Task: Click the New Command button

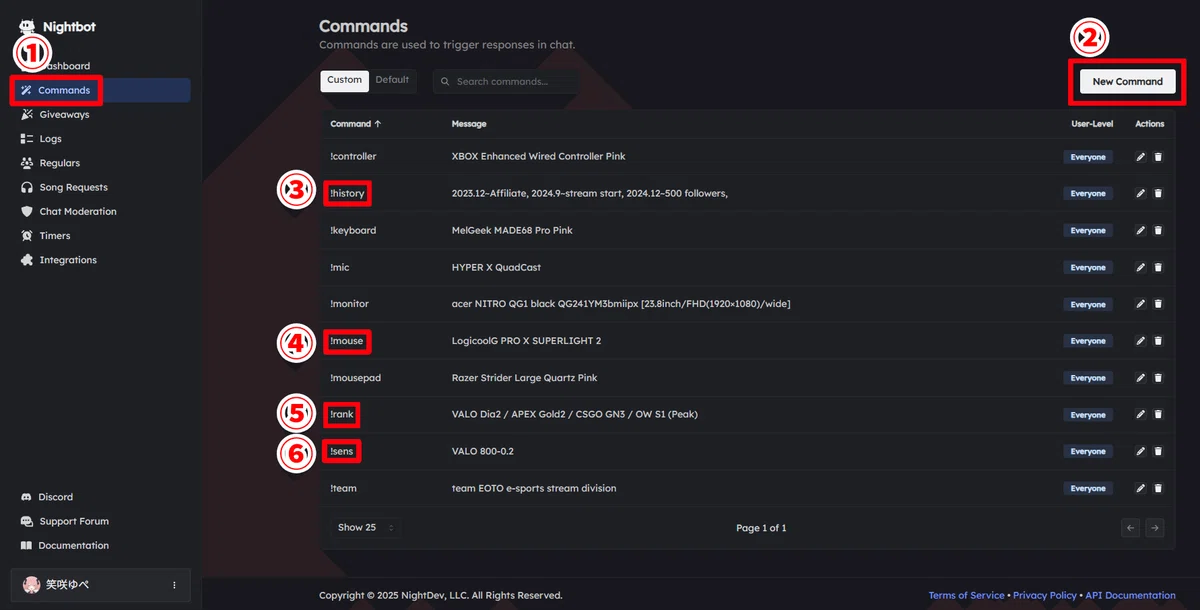Action: click(1127, 82)
